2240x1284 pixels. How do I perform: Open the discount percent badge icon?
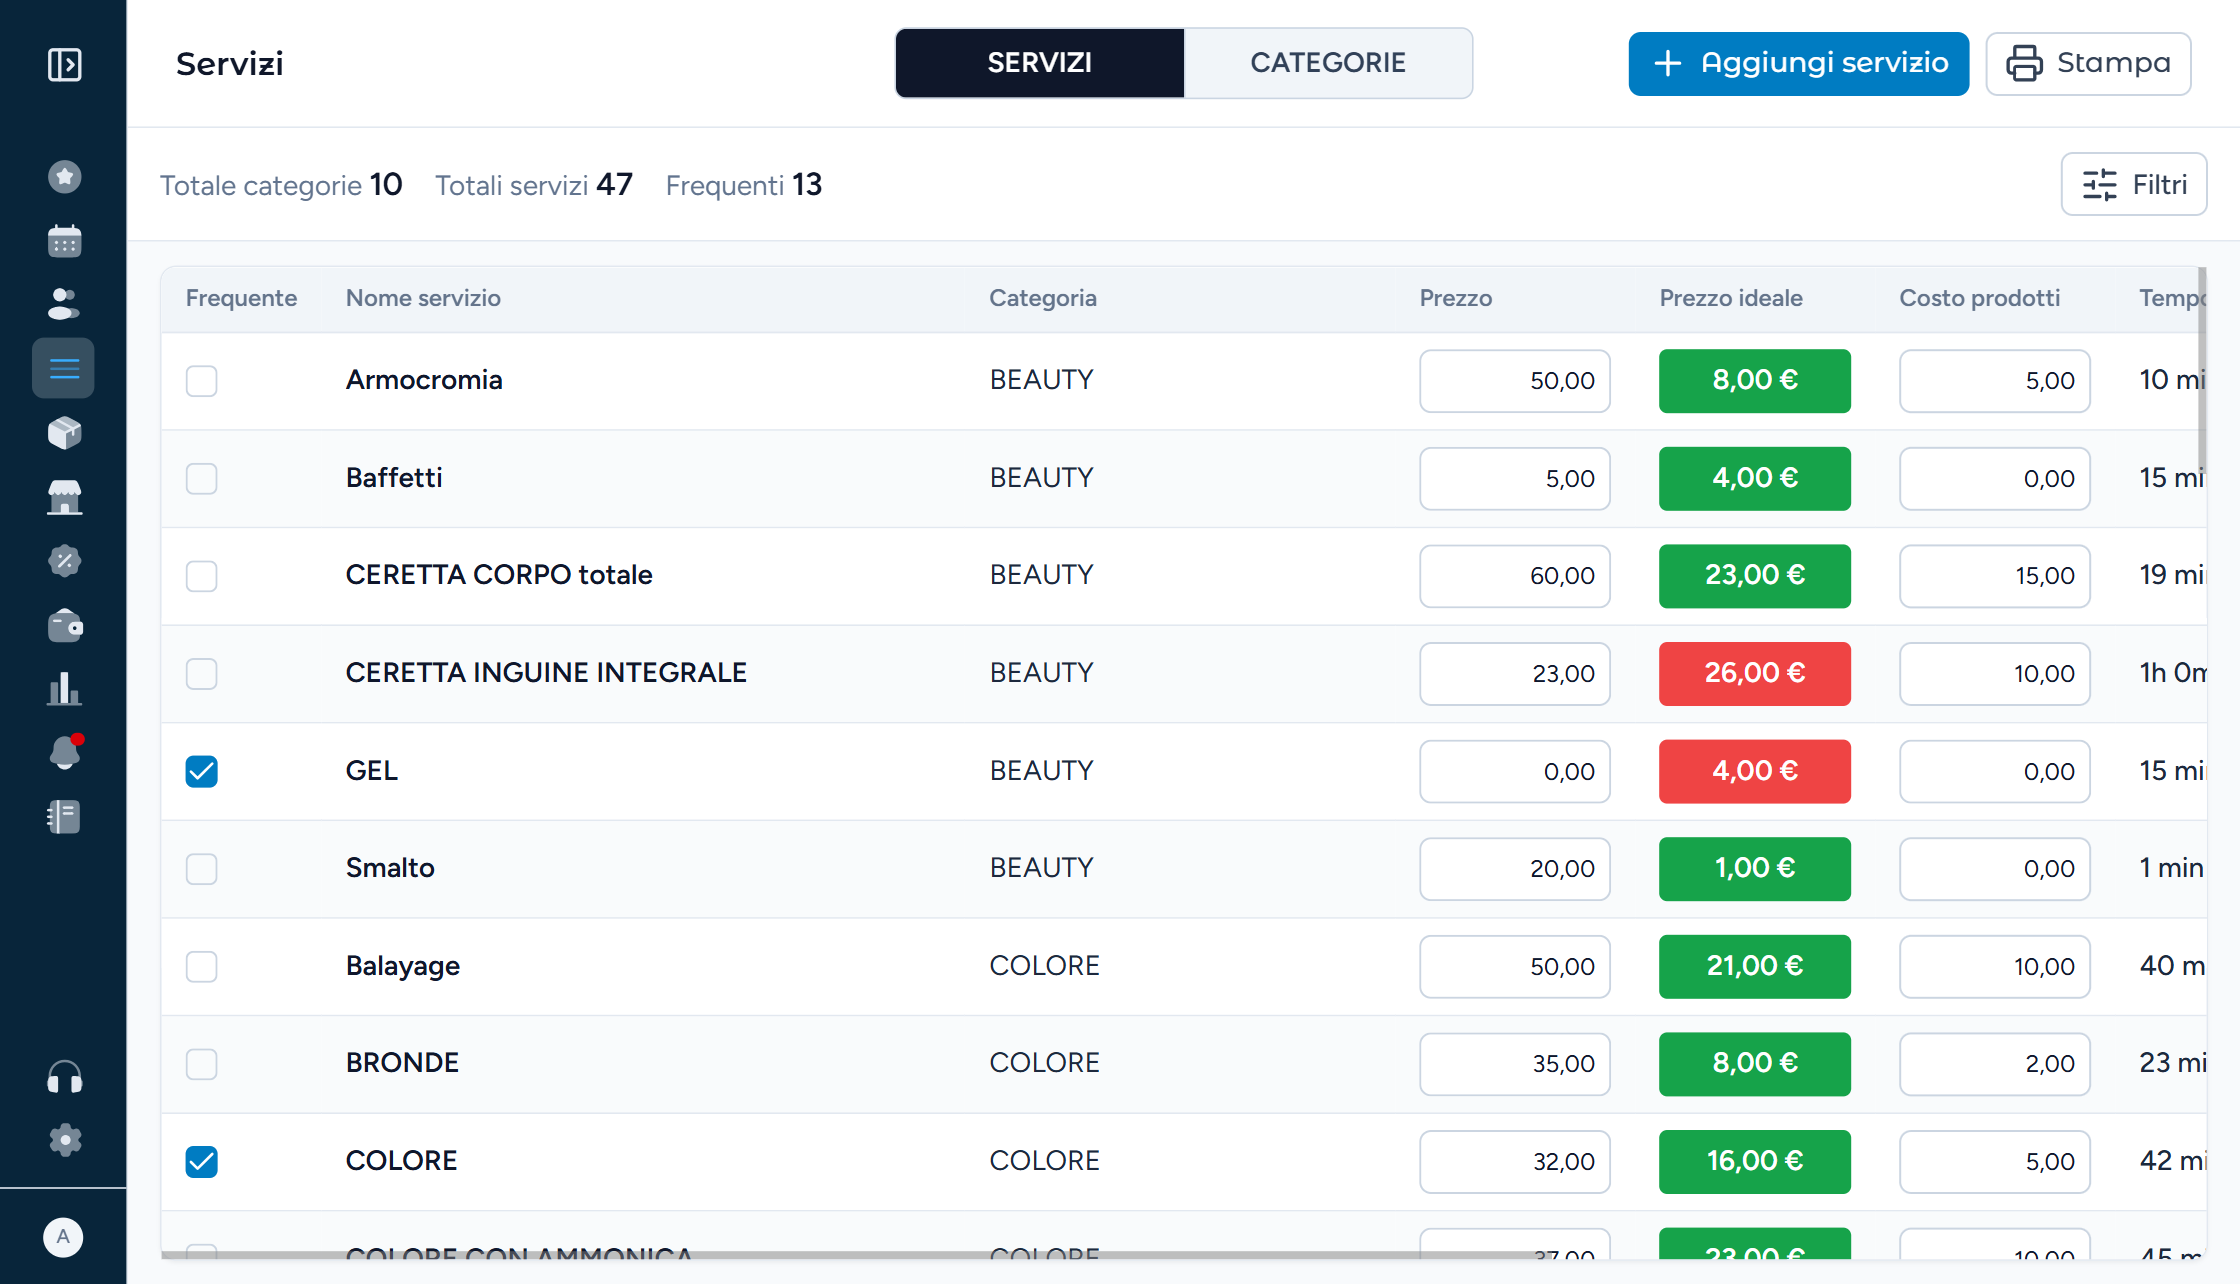click(64, 561)
